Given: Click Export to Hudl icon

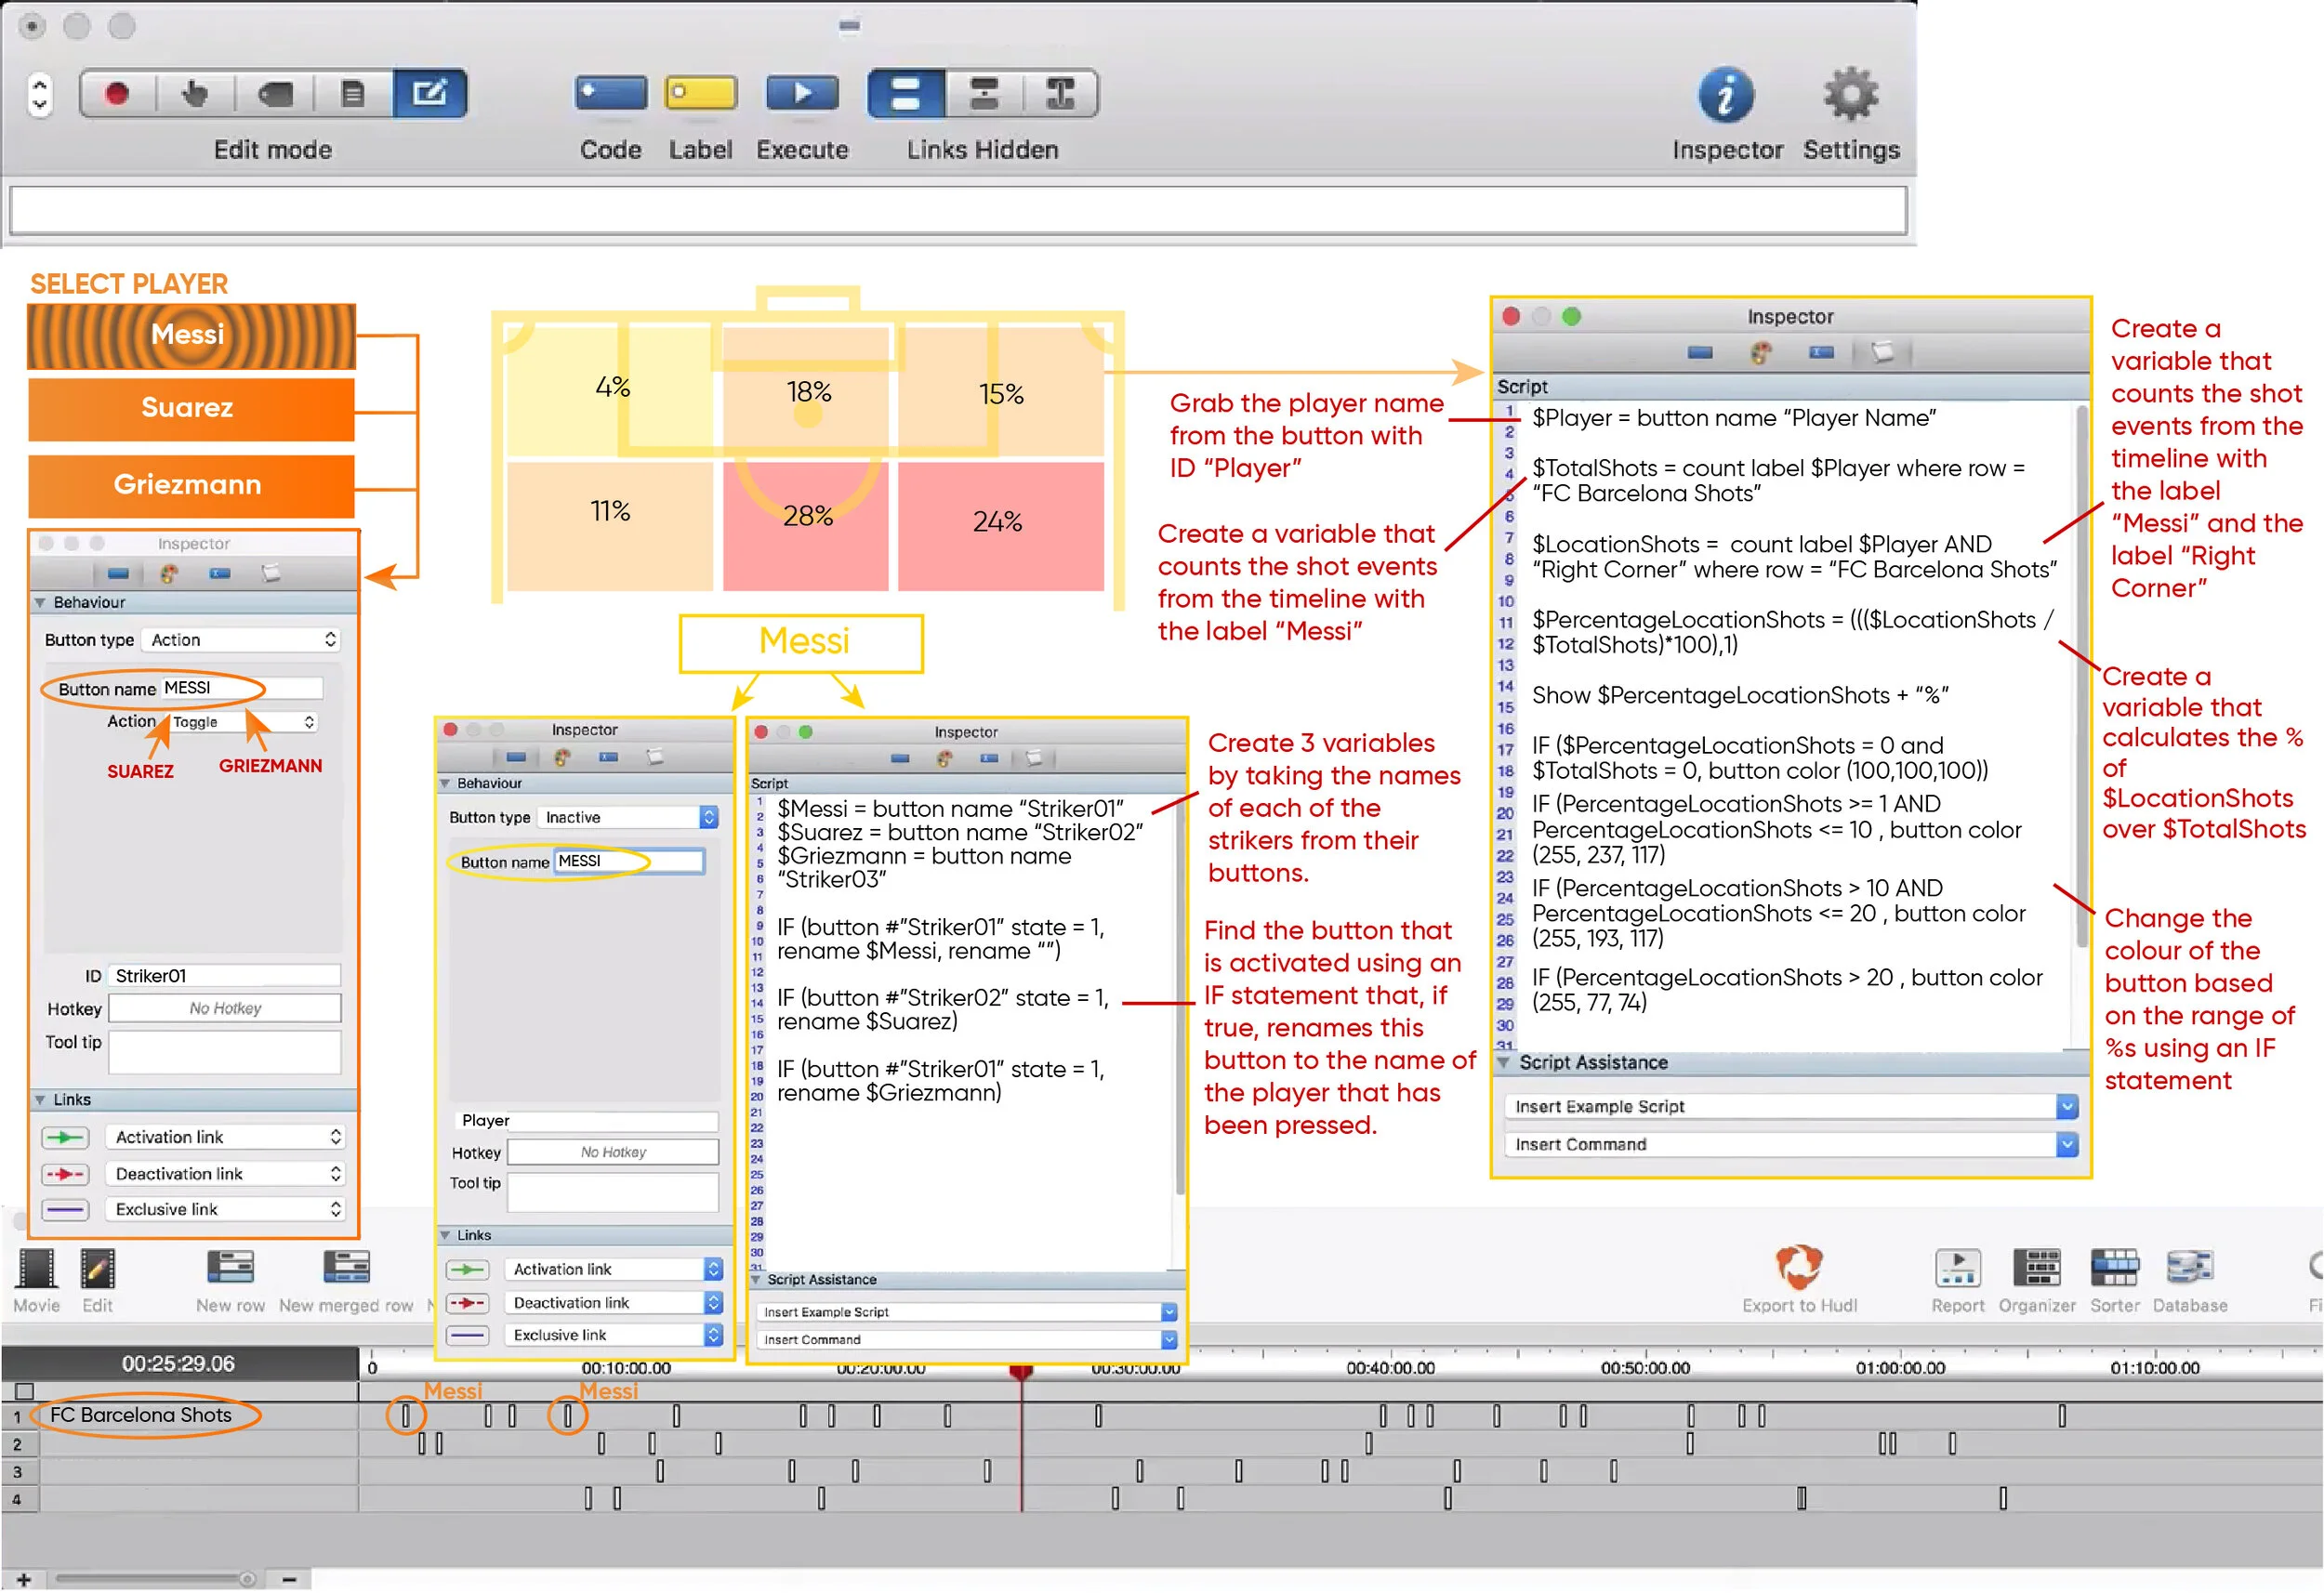Looking at the screenshot, I should pos(1798,1268).
